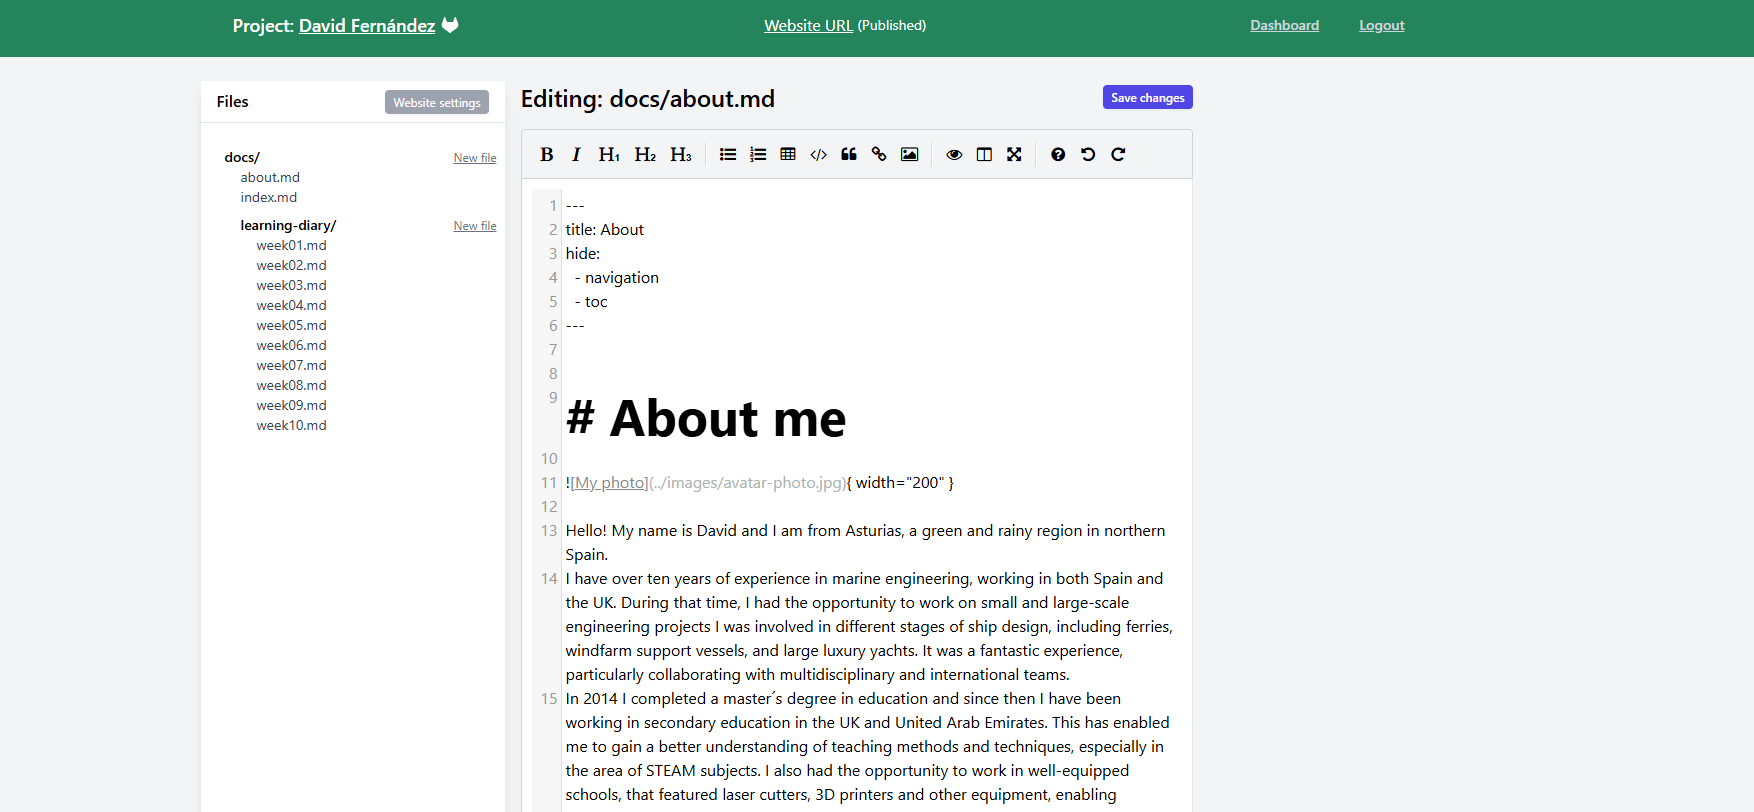The height and width of the screenshot is (812, 1754).
Task: Undo the last edit
Action: 1088,154
